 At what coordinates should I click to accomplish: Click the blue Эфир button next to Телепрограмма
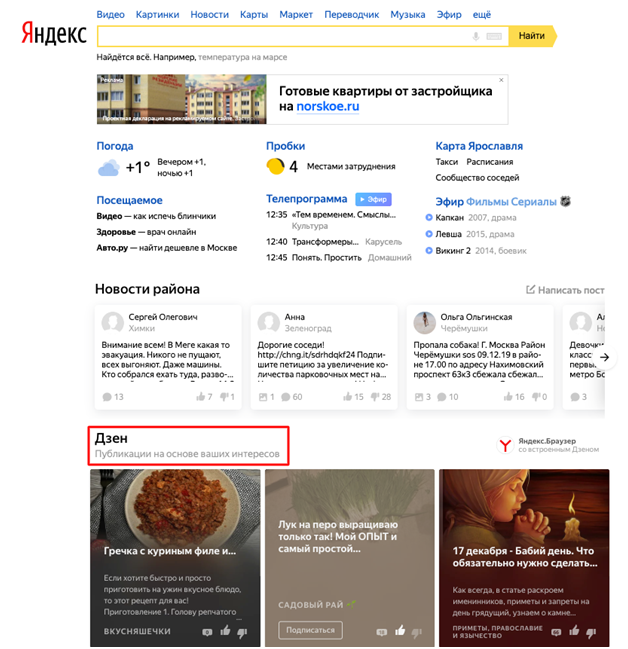click(x=373, y=200)
